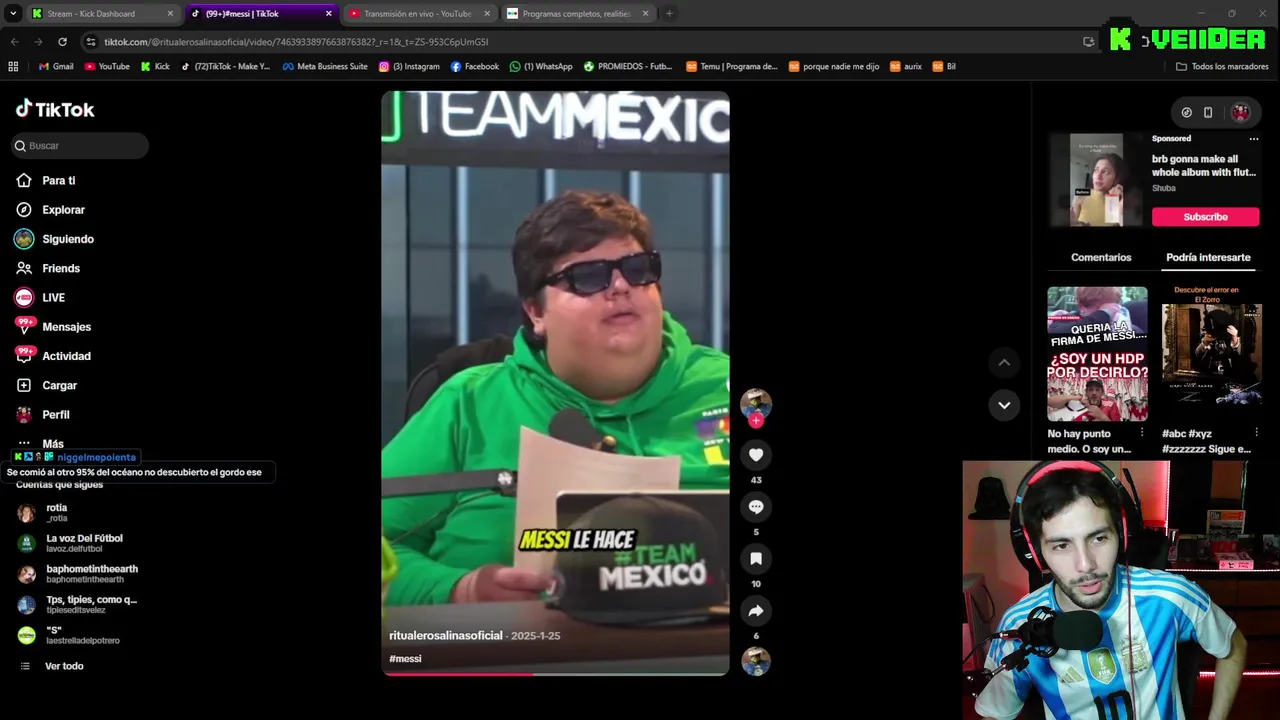1280x720 pixels.
Task: Open Chrome apps grid in bookmarks bar
Action: [13, 66]
